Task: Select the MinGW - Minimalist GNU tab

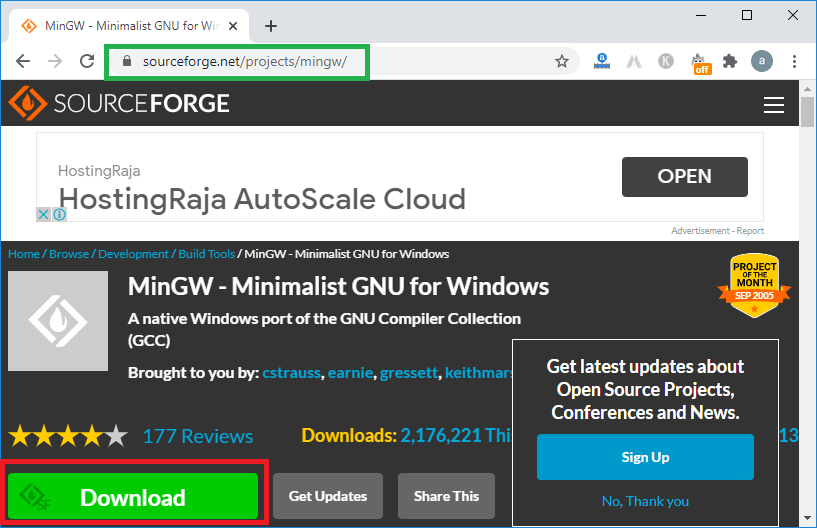Action: pos(129,26)
